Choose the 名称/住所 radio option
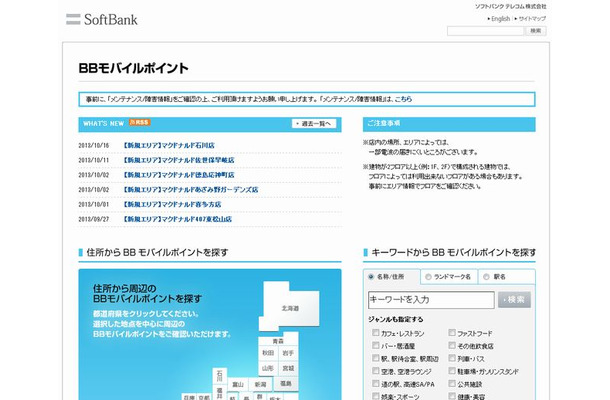Image resolution: width=610 pixels, height=400 pixels. tap(371, 277)
